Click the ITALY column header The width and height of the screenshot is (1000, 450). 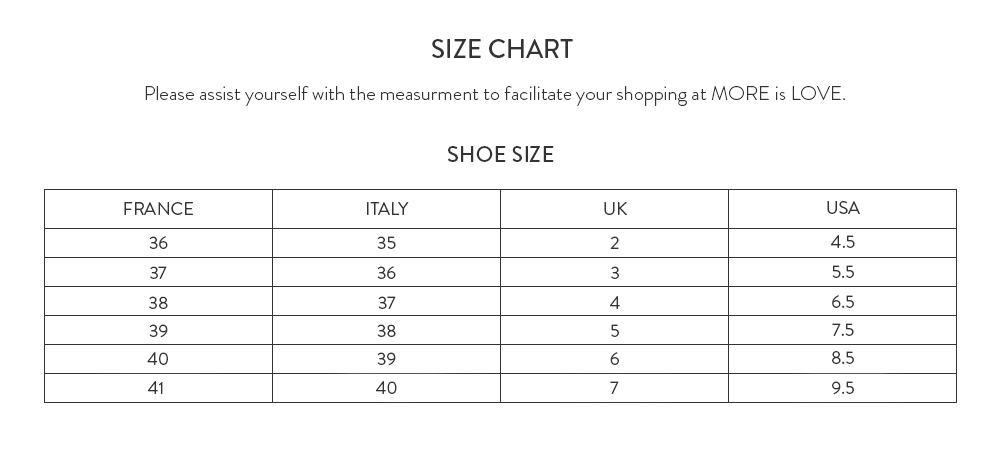point(386,209)
